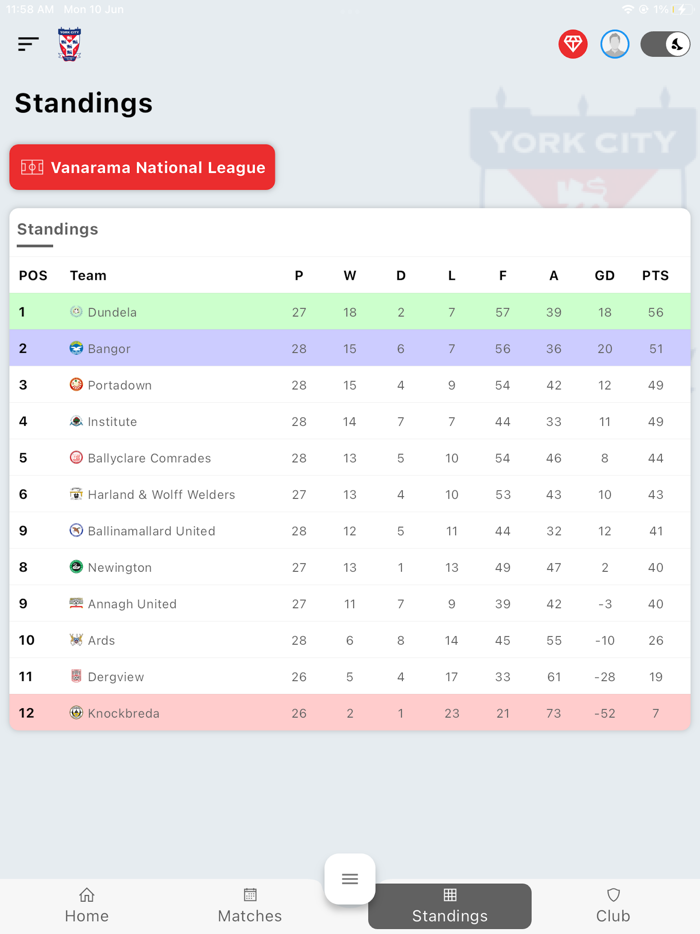Select the Club shield icon

pyautogui.click(x=613, y=895)
